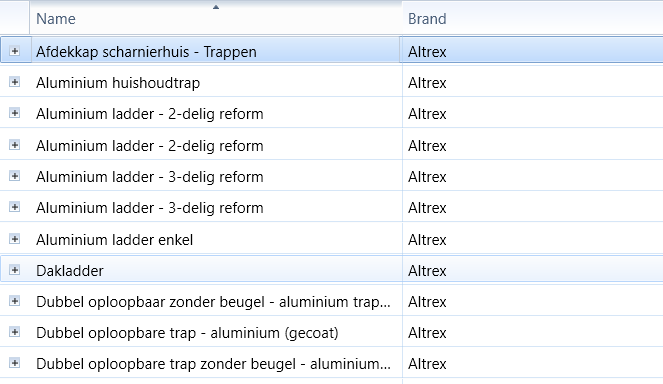
Task: Expand the Dubbel oploopbare trap (gecoat) row
Action: tap(14, 332)
